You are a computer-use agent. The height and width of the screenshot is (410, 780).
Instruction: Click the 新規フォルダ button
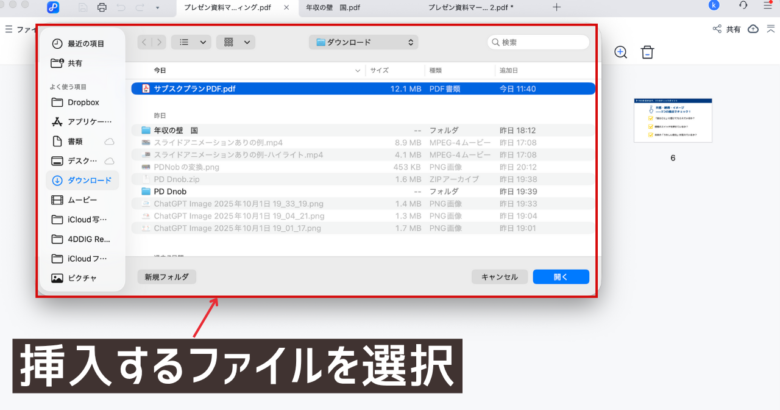pyautogui.click(x=167, y=277)
